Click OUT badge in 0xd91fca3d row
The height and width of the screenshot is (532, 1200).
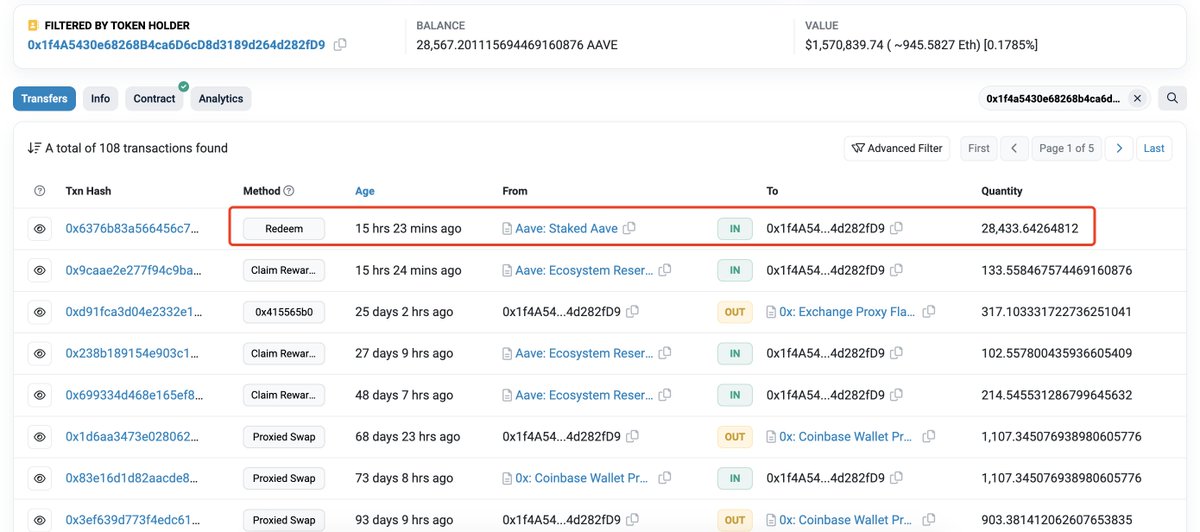click(x=735, y=312)
